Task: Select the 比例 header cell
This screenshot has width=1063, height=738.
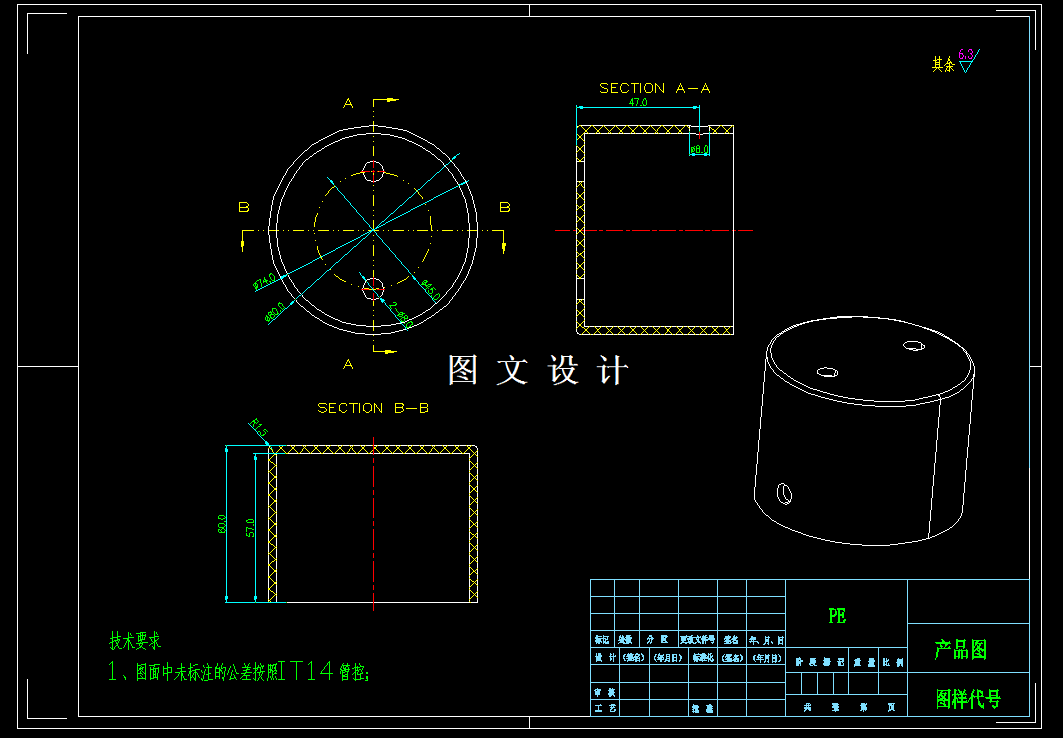Action: click(894, 662)
